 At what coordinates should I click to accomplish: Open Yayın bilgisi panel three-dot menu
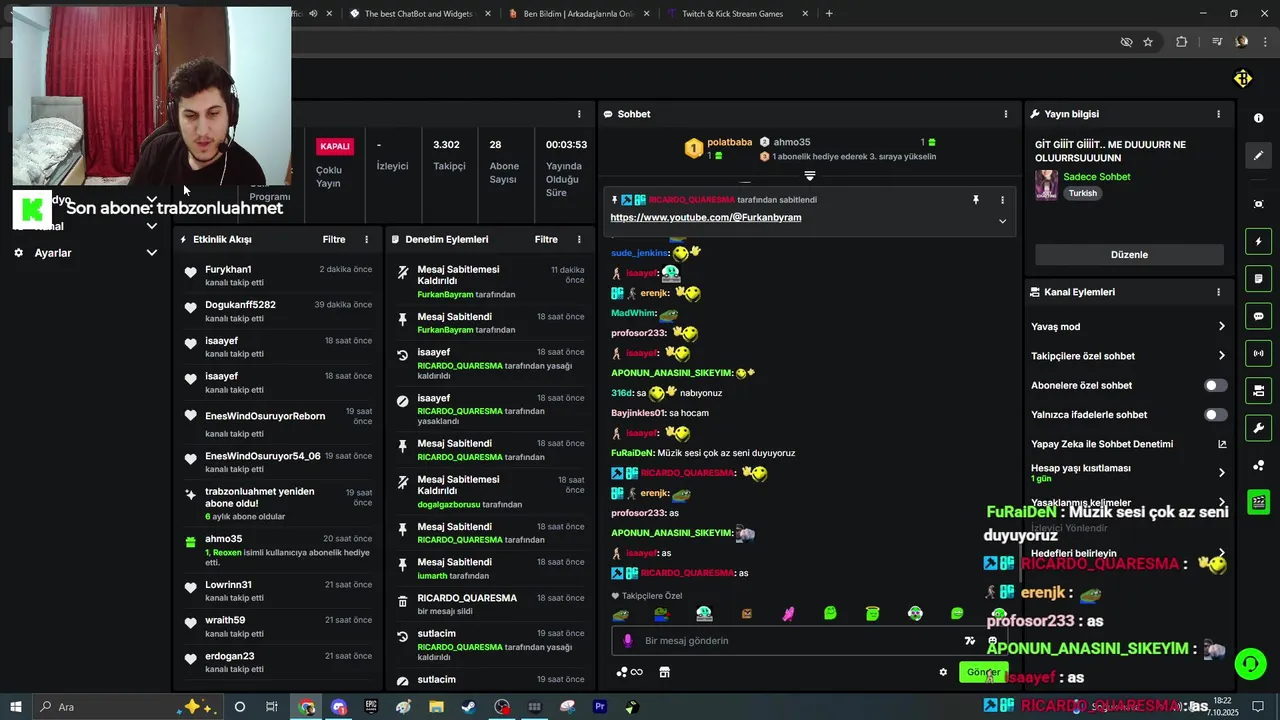pyautogui.click(x=1218, y=114)
